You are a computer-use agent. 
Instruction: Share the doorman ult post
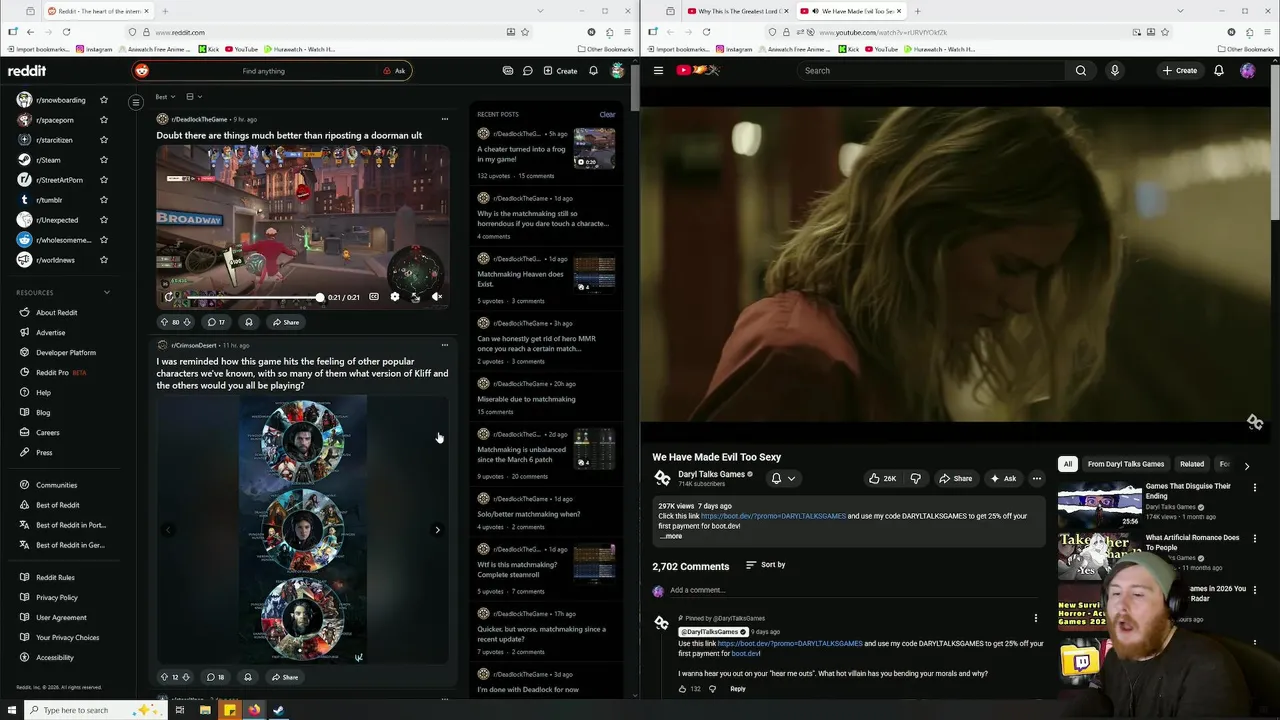pyautogui.click(x=284, y=322)
